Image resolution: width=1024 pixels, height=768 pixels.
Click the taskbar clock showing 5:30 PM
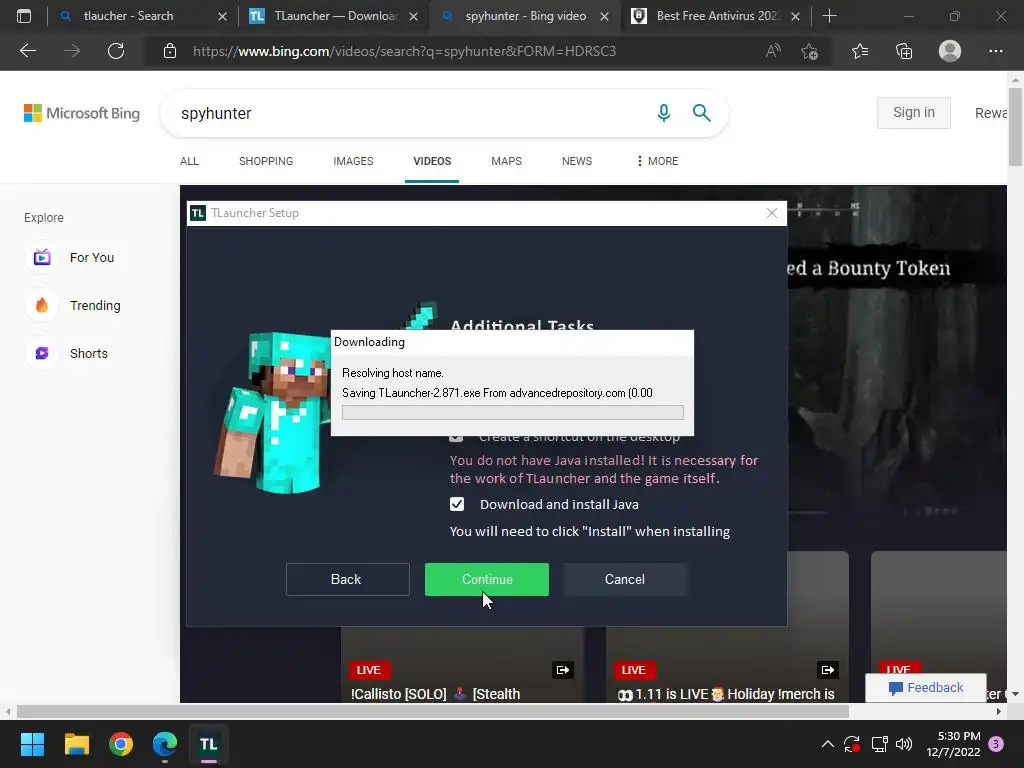click(x=953, y=744)
